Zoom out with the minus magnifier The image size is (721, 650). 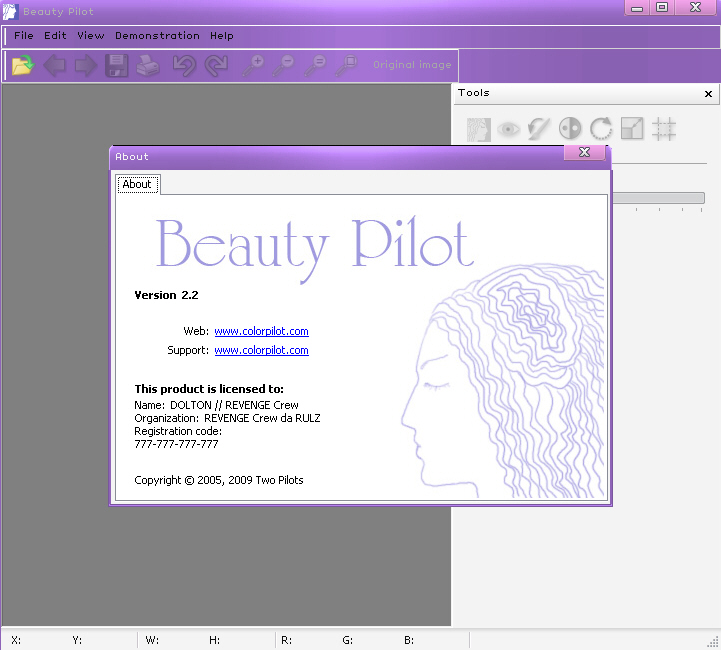(284, 65)
